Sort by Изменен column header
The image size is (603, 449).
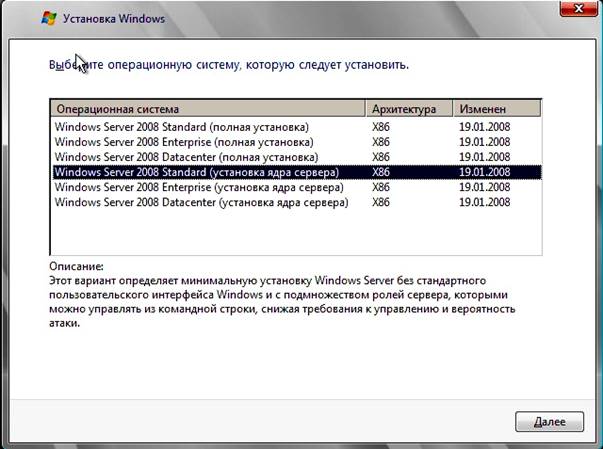click(x=497, y=109)
